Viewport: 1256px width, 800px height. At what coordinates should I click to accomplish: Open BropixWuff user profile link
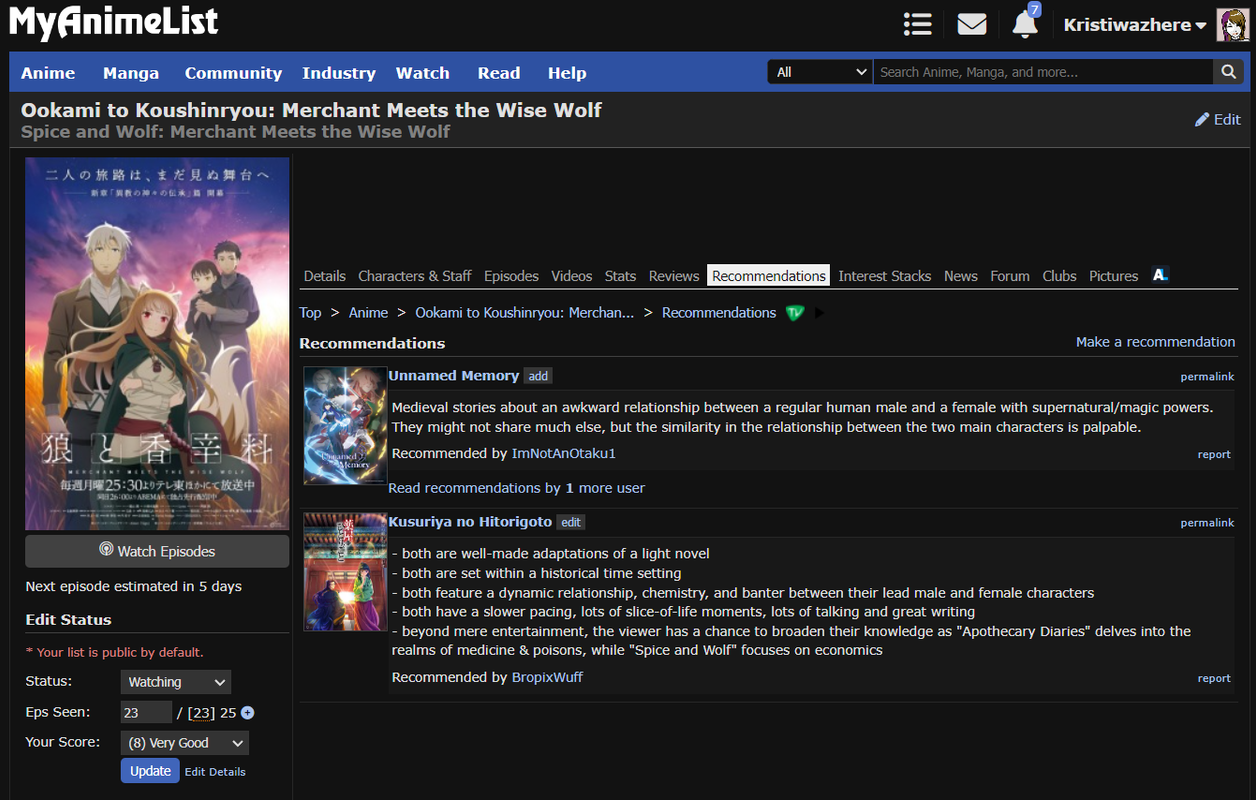[x=547, y=677]
